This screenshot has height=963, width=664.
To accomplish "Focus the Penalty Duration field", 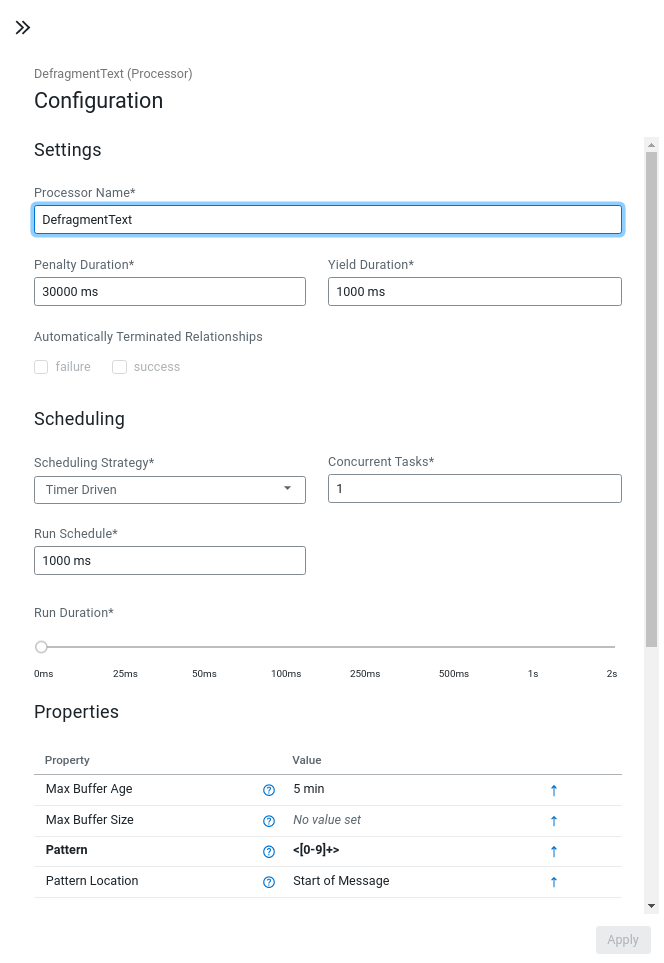I will pyautogui.click(x=170, y=292).
